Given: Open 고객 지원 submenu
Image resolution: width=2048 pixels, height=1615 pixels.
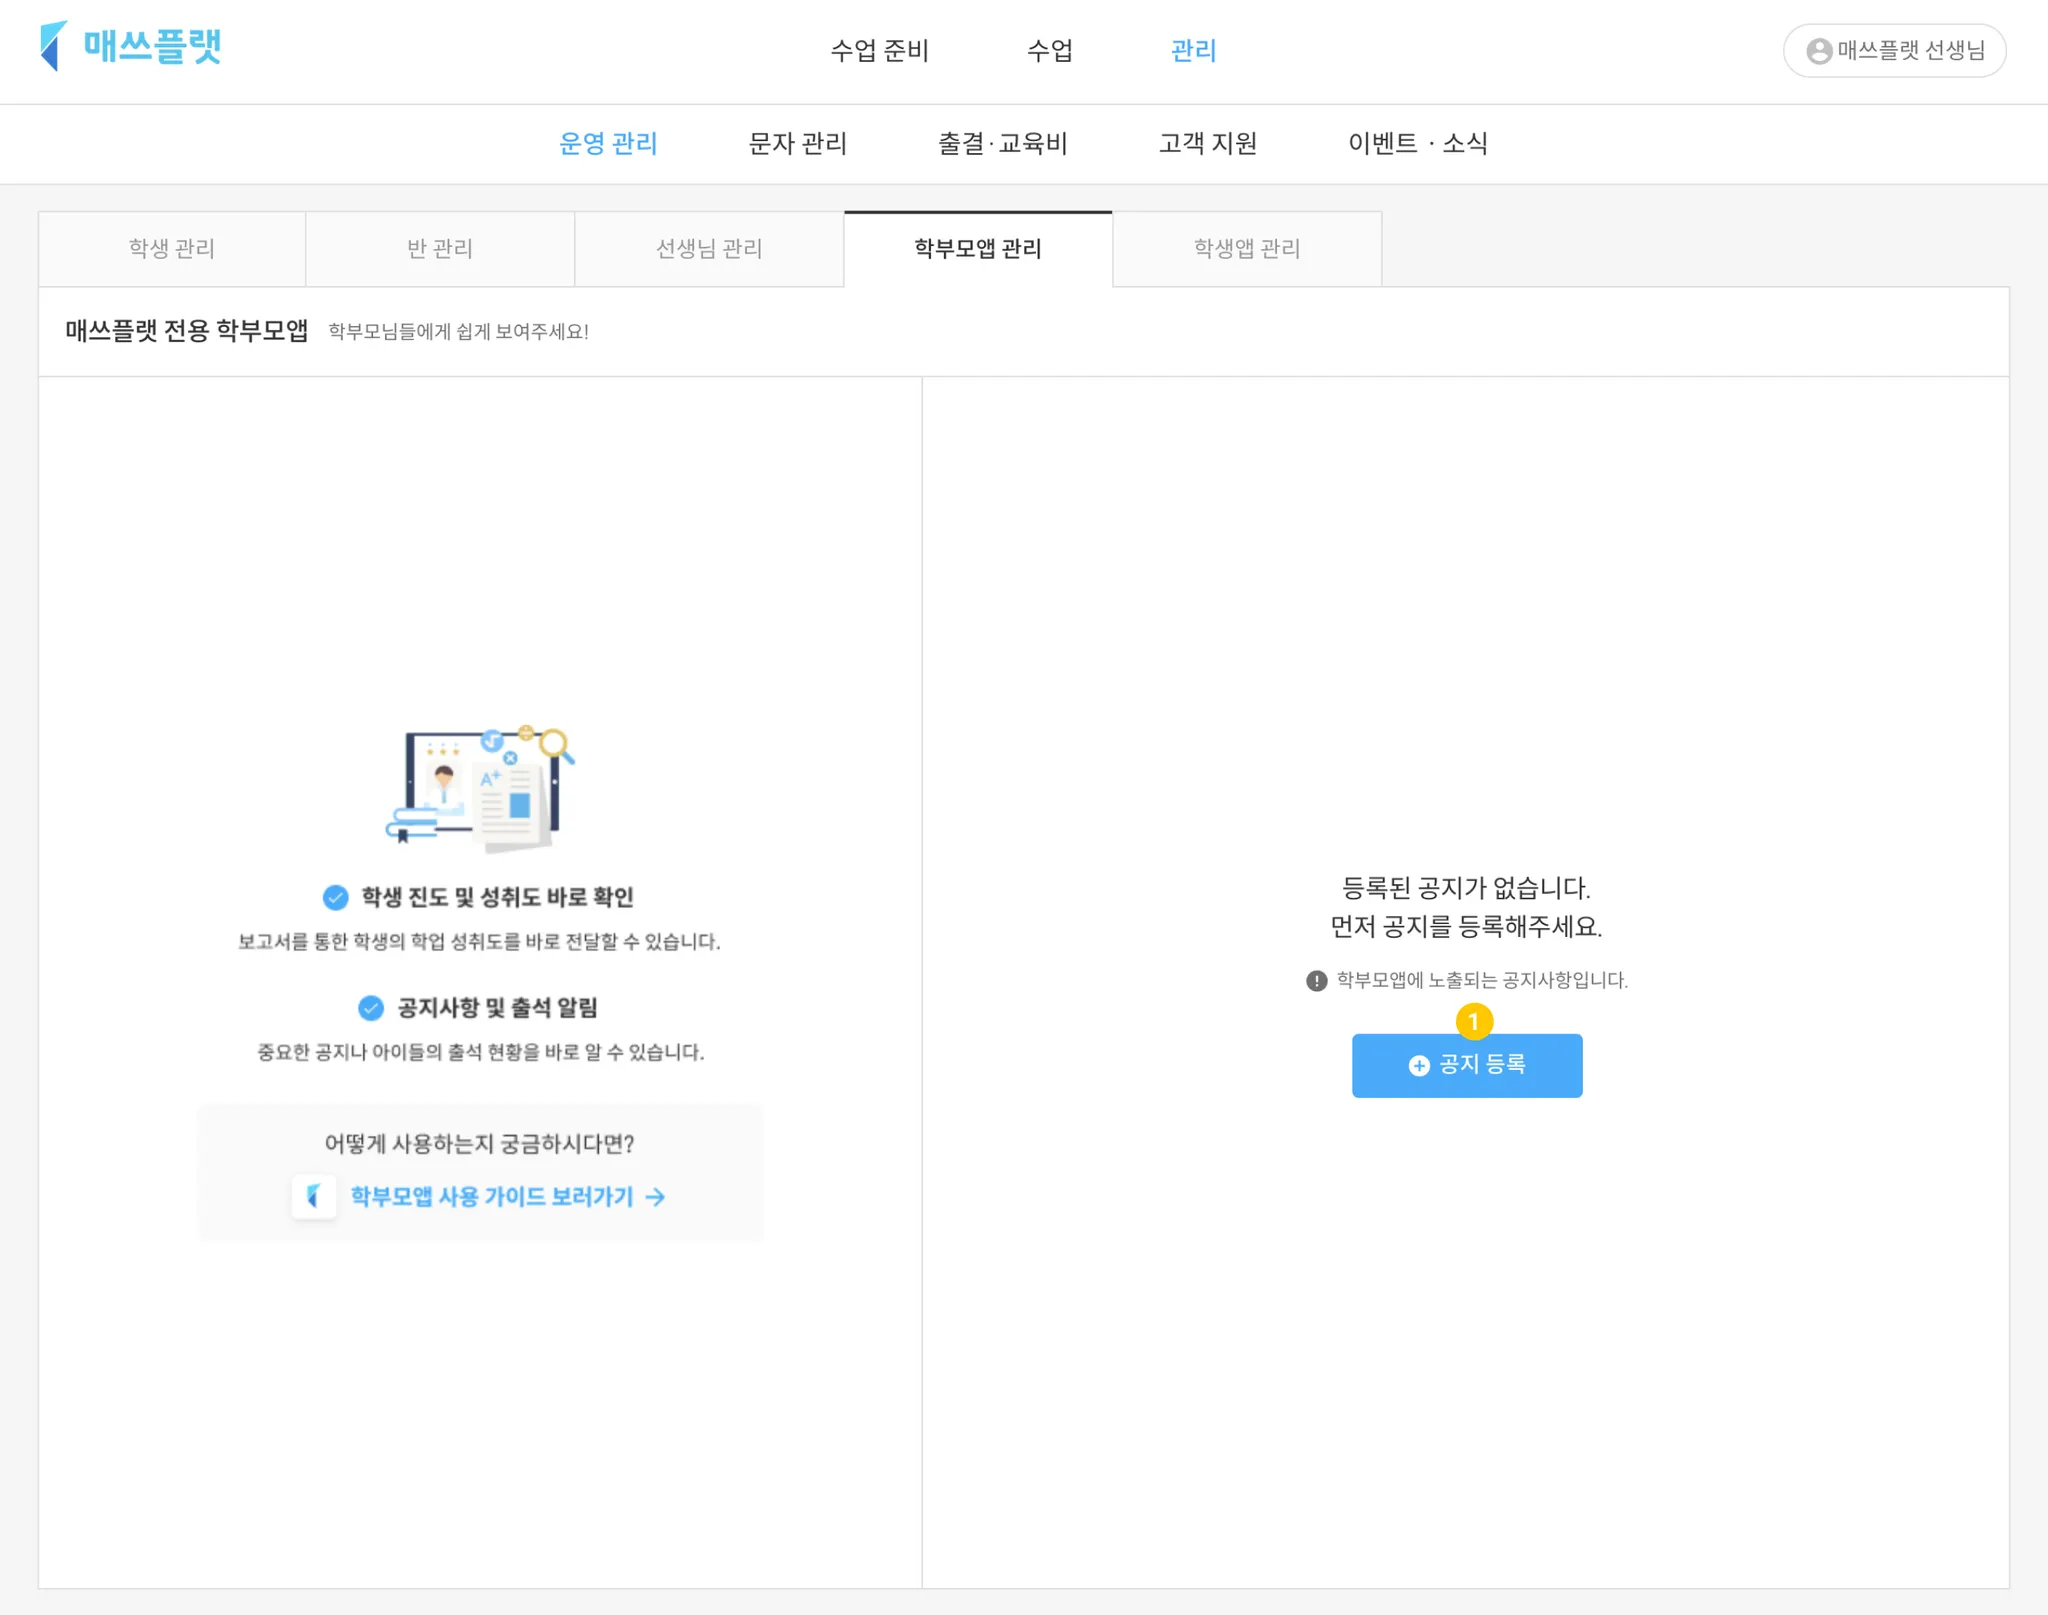Looking at the screenshot, I should (x=1207, y=144).
